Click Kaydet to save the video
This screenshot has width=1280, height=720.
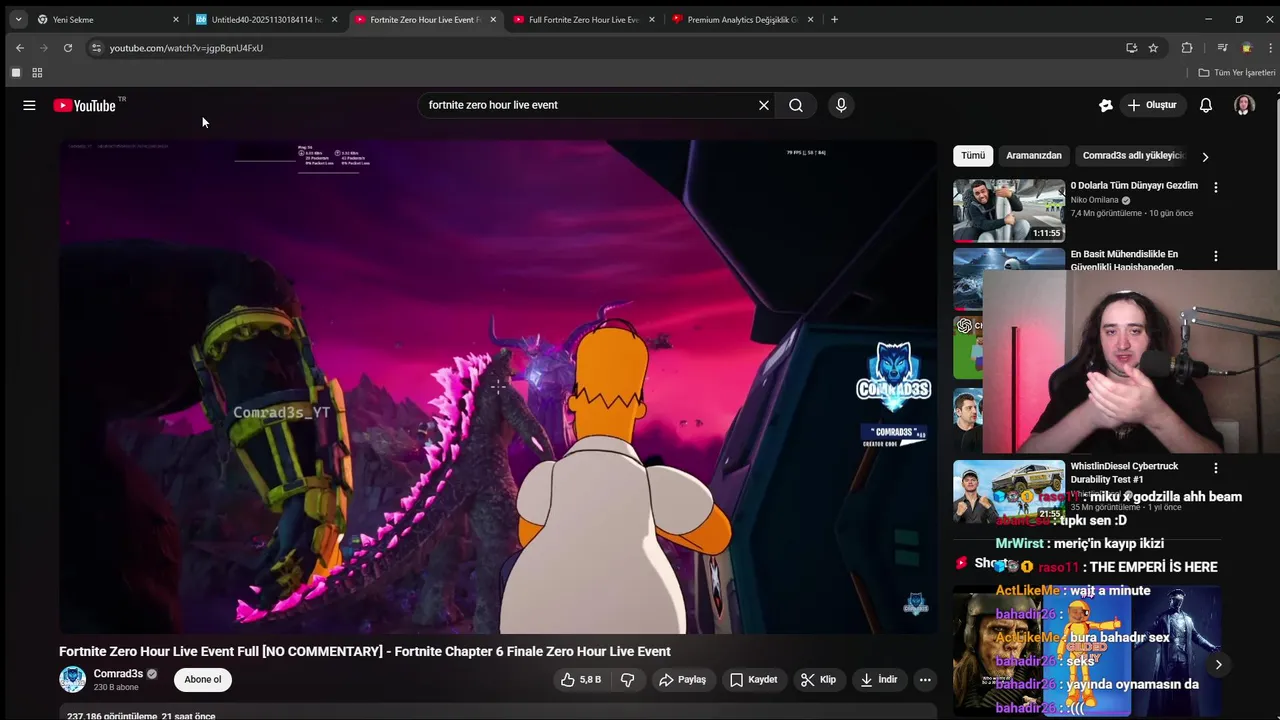753,680
